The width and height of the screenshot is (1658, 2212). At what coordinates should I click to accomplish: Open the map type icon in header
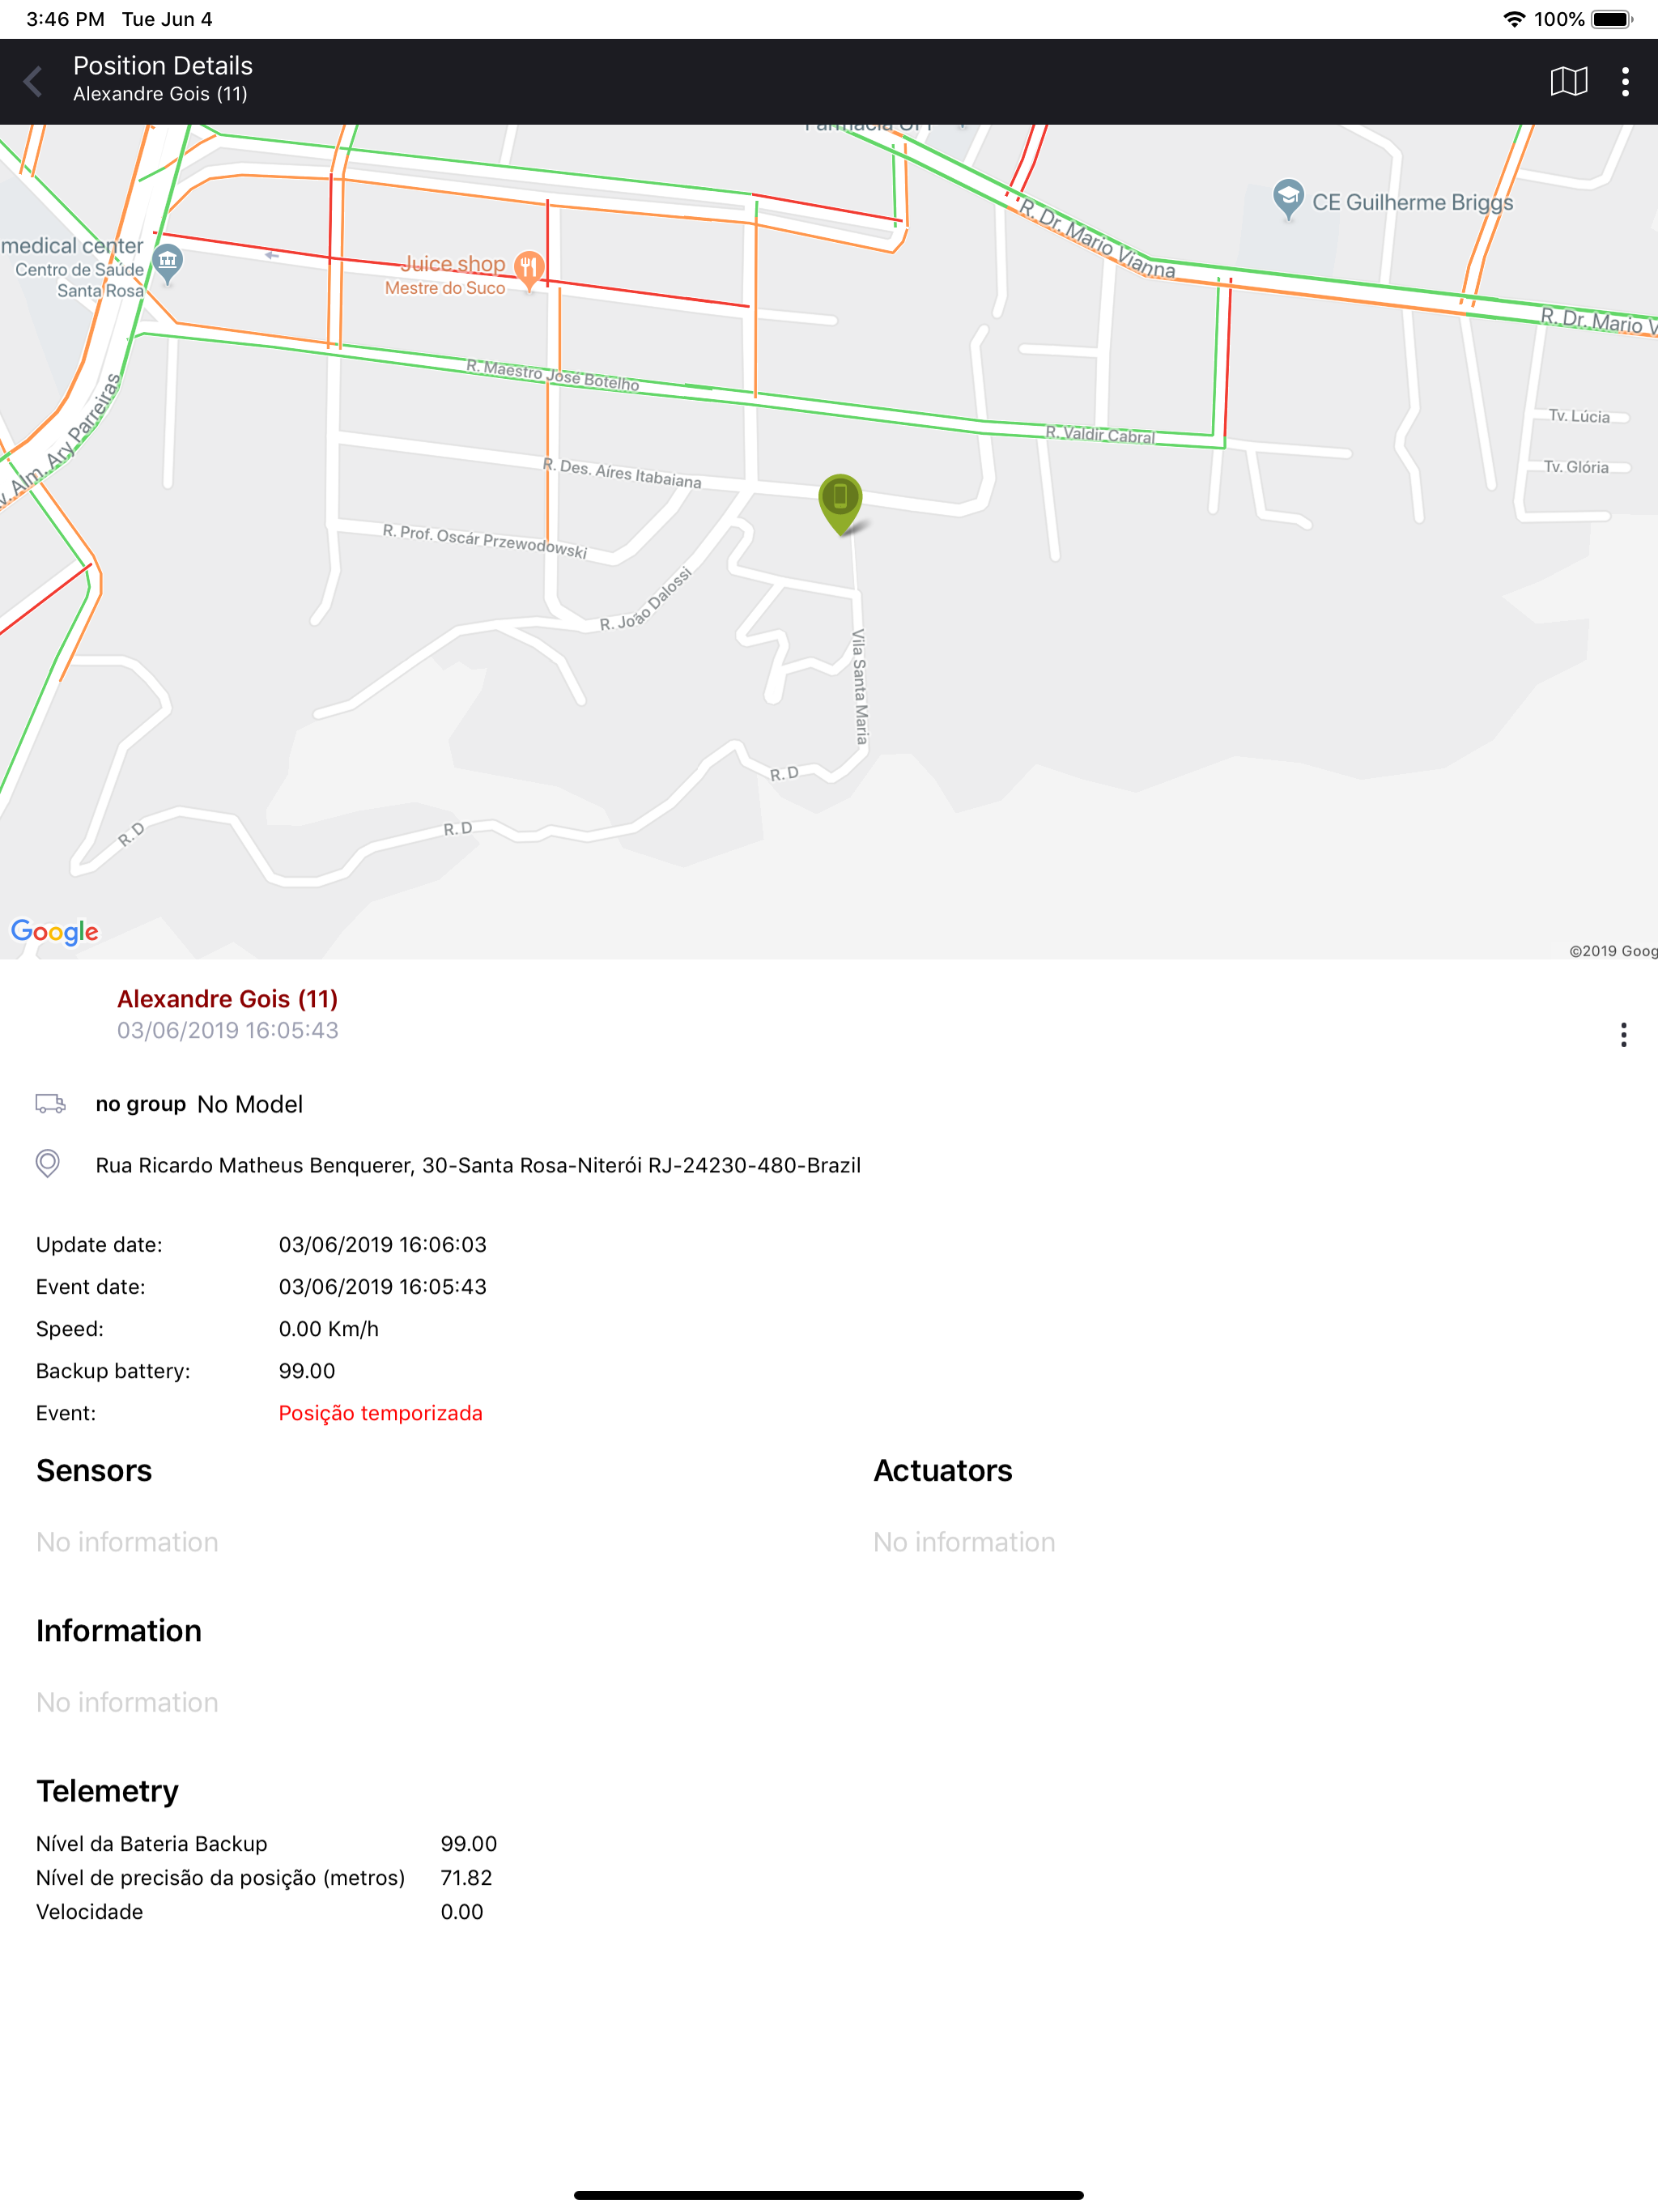pos(1568,81)
